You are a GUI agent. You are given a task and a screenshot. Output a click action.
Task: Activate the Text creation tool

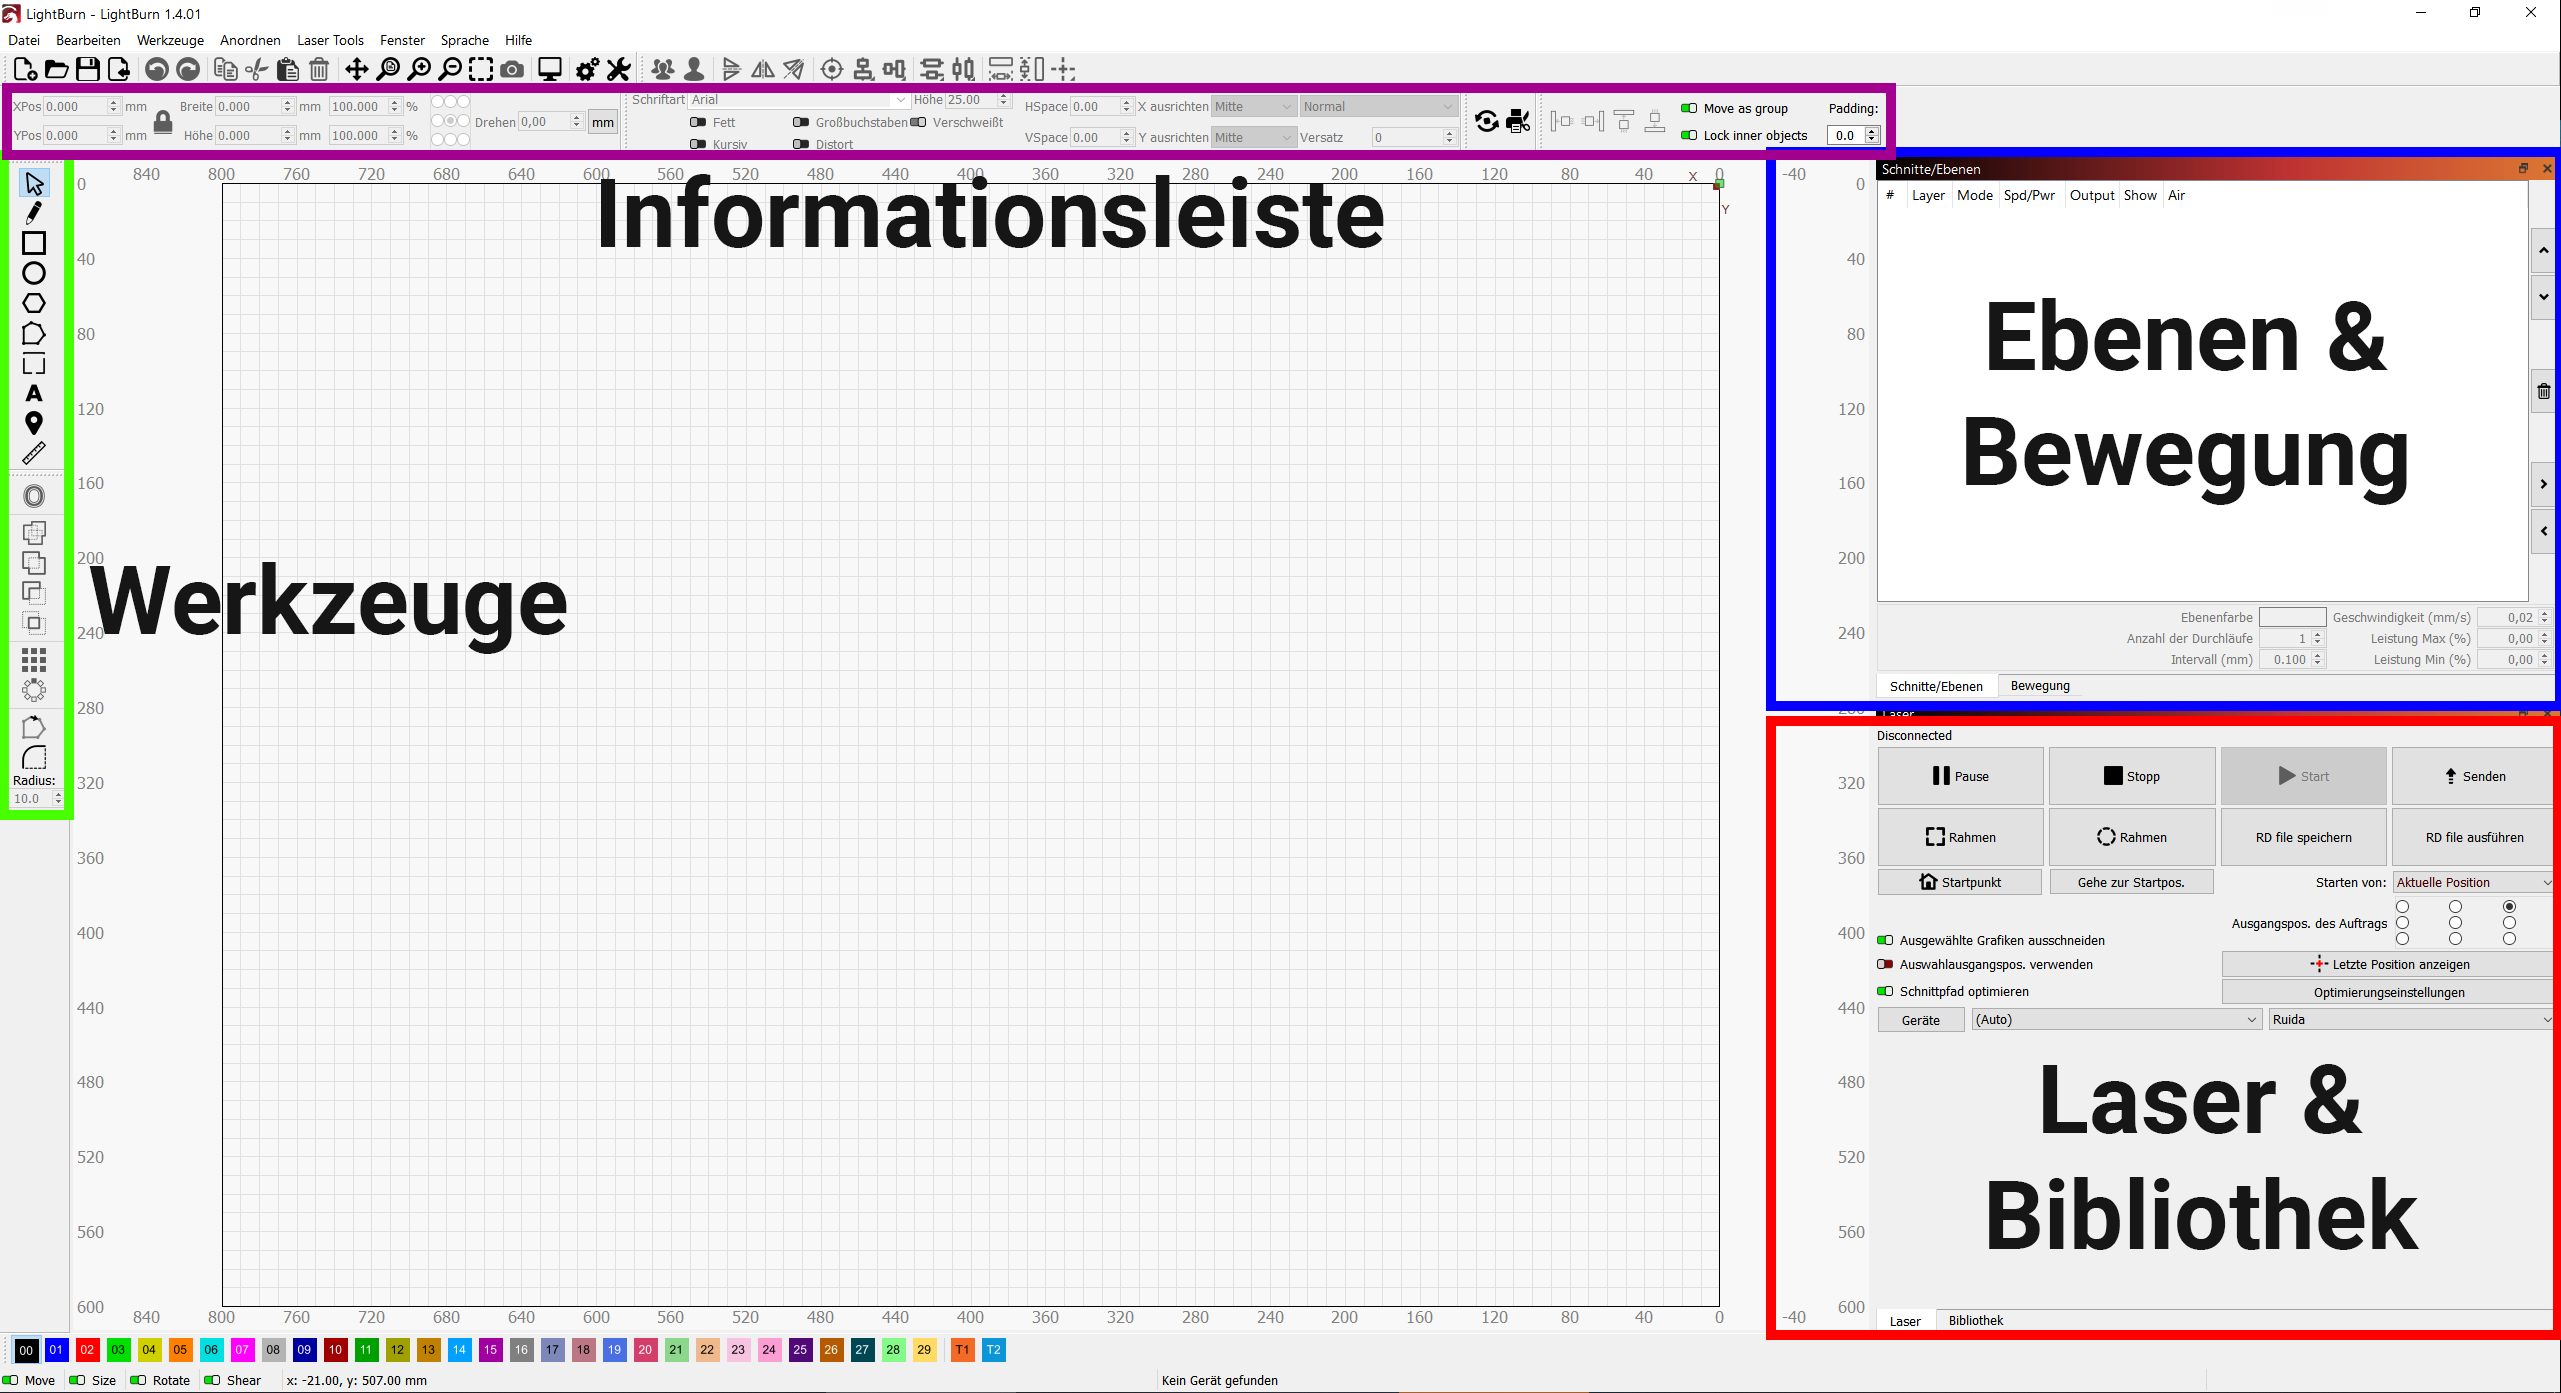(34, 393)
